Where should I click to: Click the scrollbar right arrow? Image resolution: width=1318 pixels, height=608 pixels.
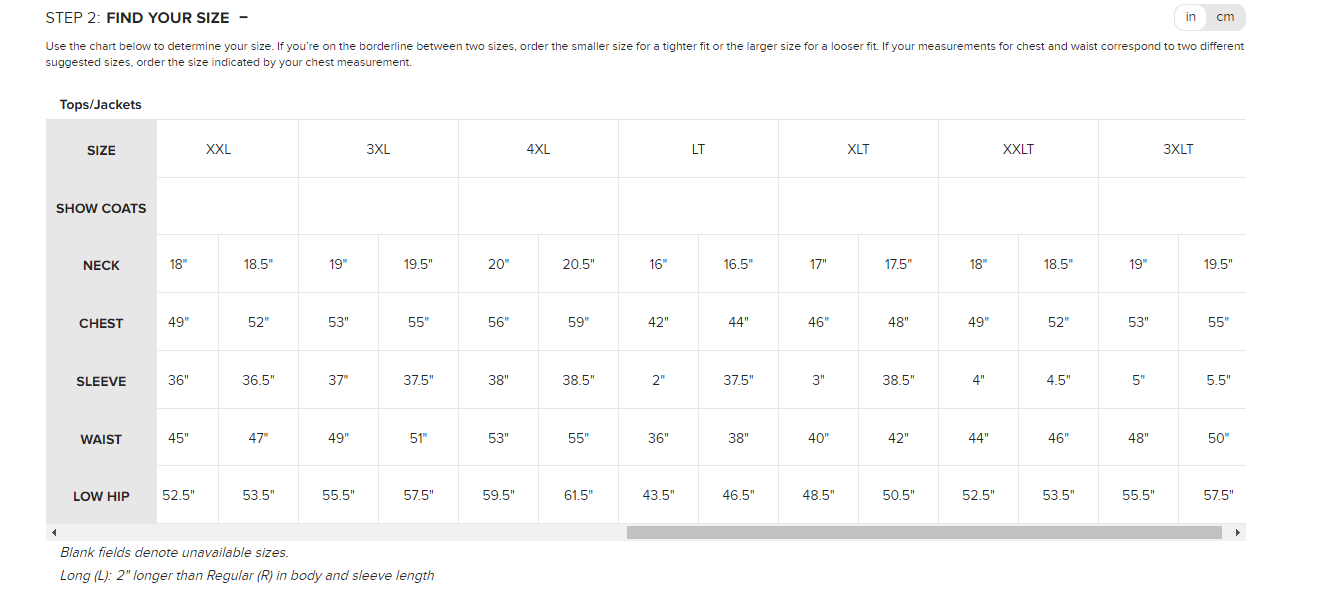(1238, 532)
